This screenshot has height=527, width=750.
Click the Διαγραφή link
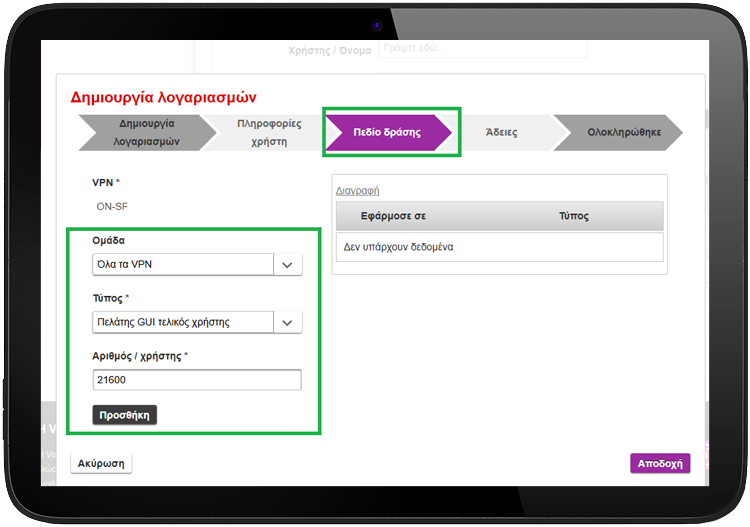357,191
